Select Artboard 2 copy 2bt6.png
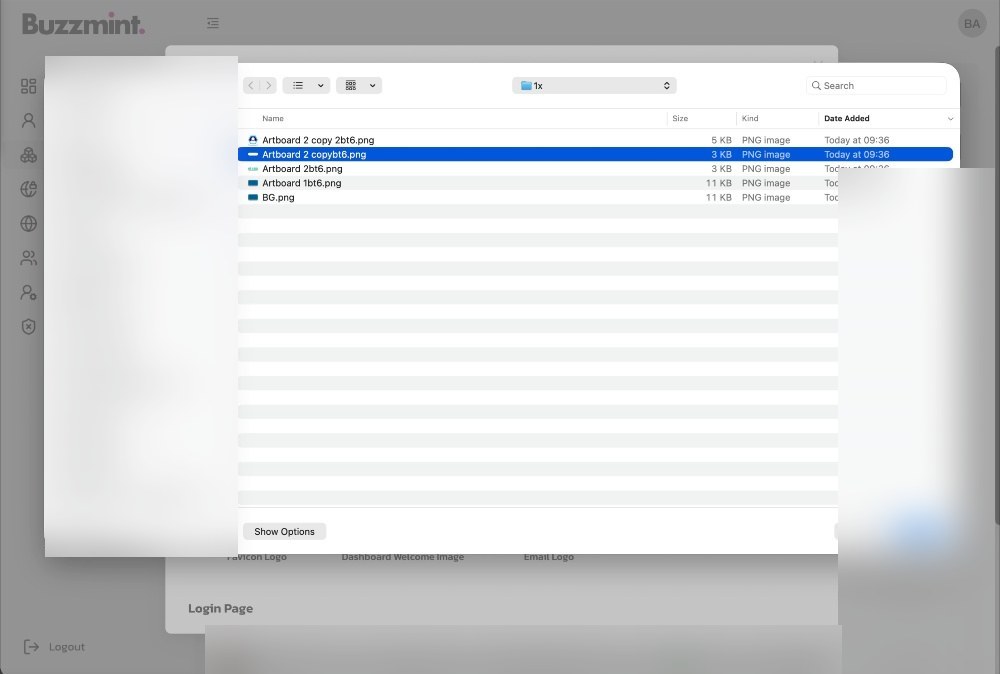The height and width of the screenshot is (674, 1000). (x=595, y=140)
